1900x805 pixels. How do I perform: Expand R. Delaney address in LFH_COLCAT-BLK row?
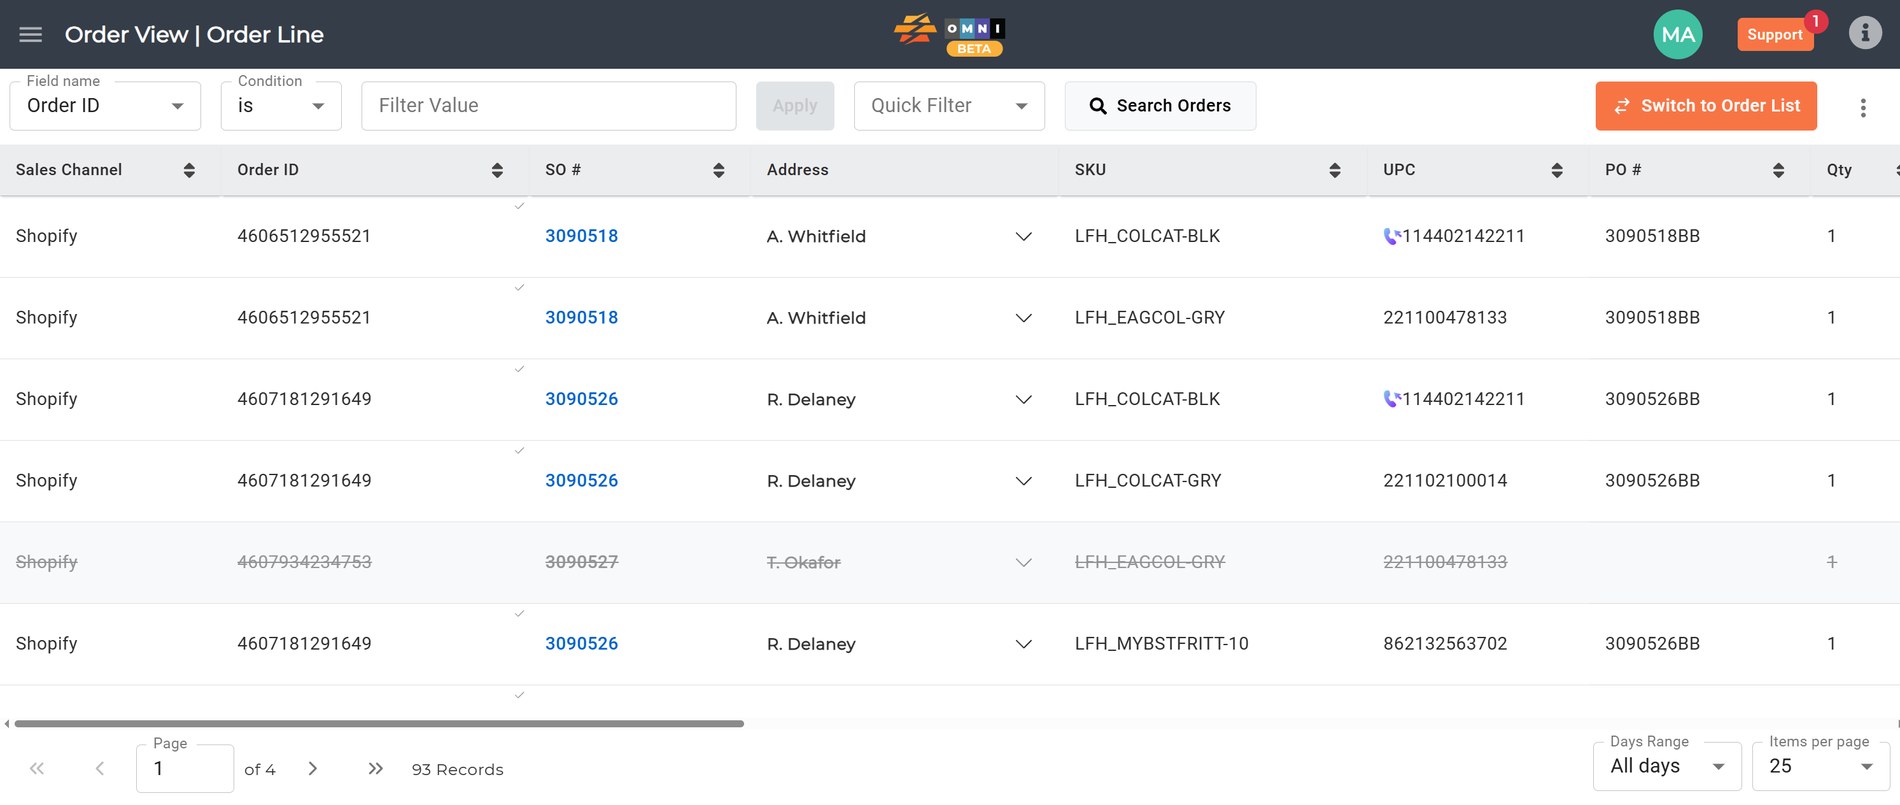tap(1023, 400)
